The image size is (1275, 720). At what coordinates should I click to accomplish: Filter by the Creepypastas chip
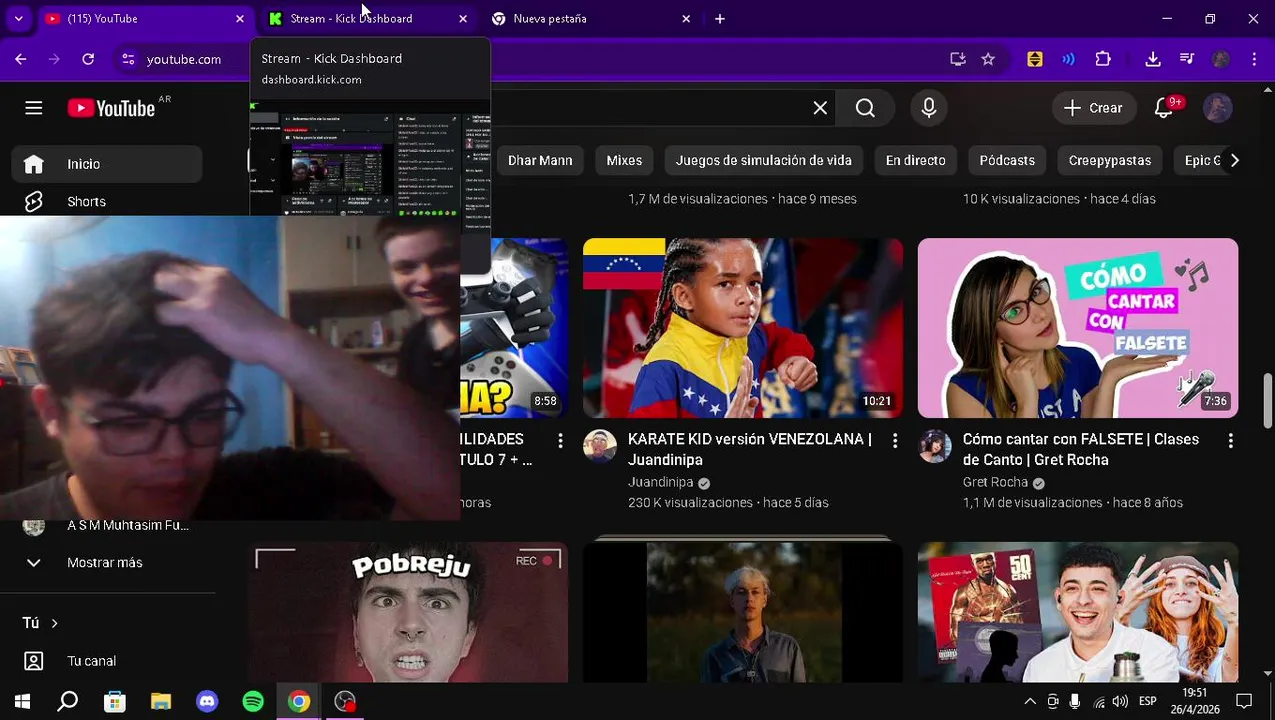pyautogui.click(x=1110, y=160)
